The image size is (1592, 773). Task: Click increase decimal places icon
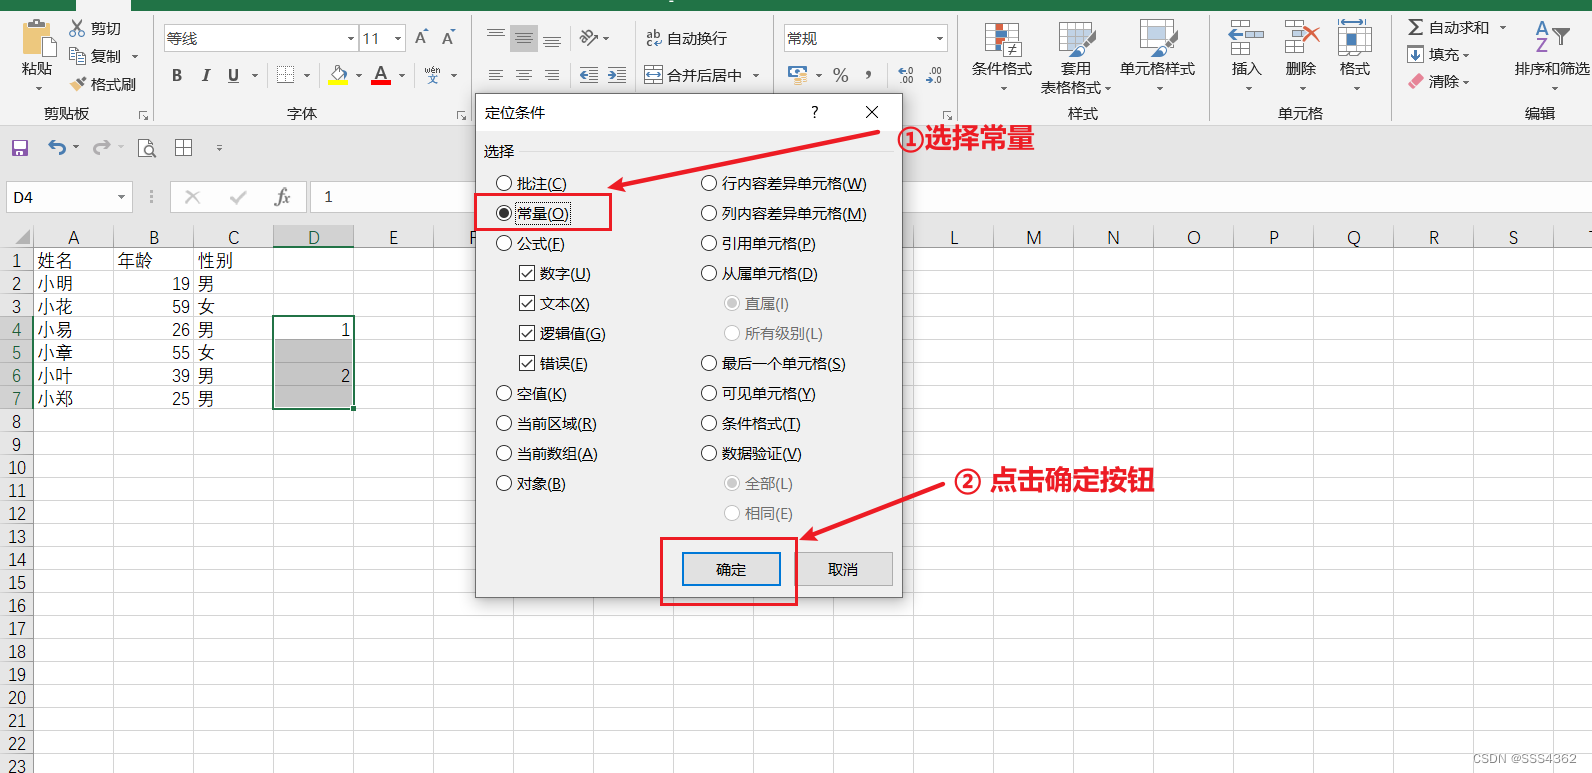coord(906,75)
